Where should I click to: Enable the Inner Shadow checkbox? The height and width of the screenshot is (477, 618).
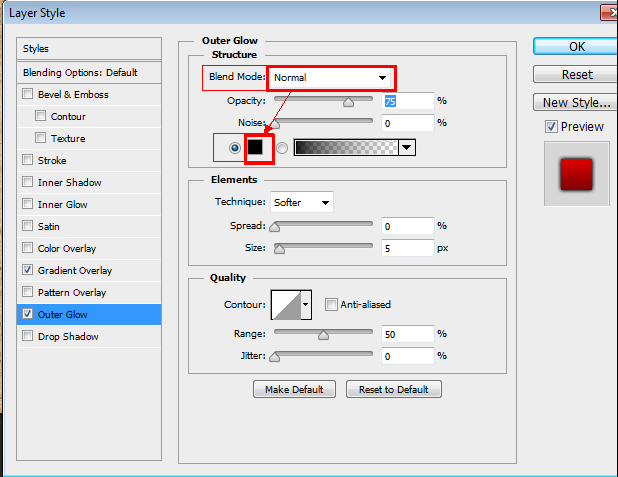pyautogui.click(x=28, y=182)
